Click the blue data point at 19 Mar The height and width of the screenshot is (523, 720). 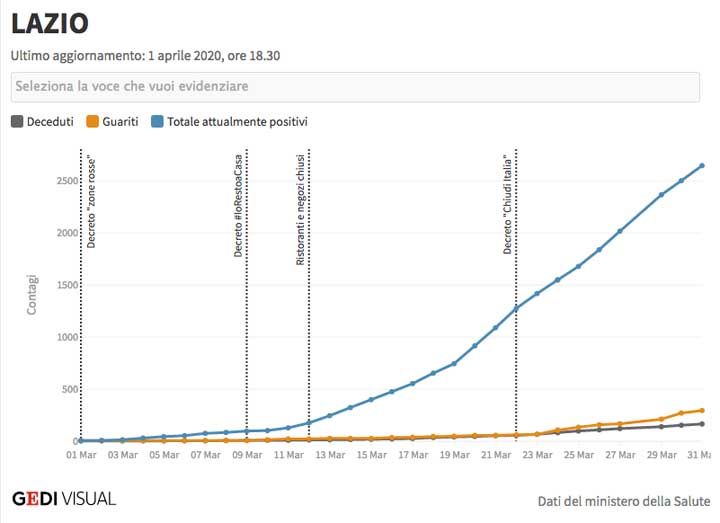454,363
